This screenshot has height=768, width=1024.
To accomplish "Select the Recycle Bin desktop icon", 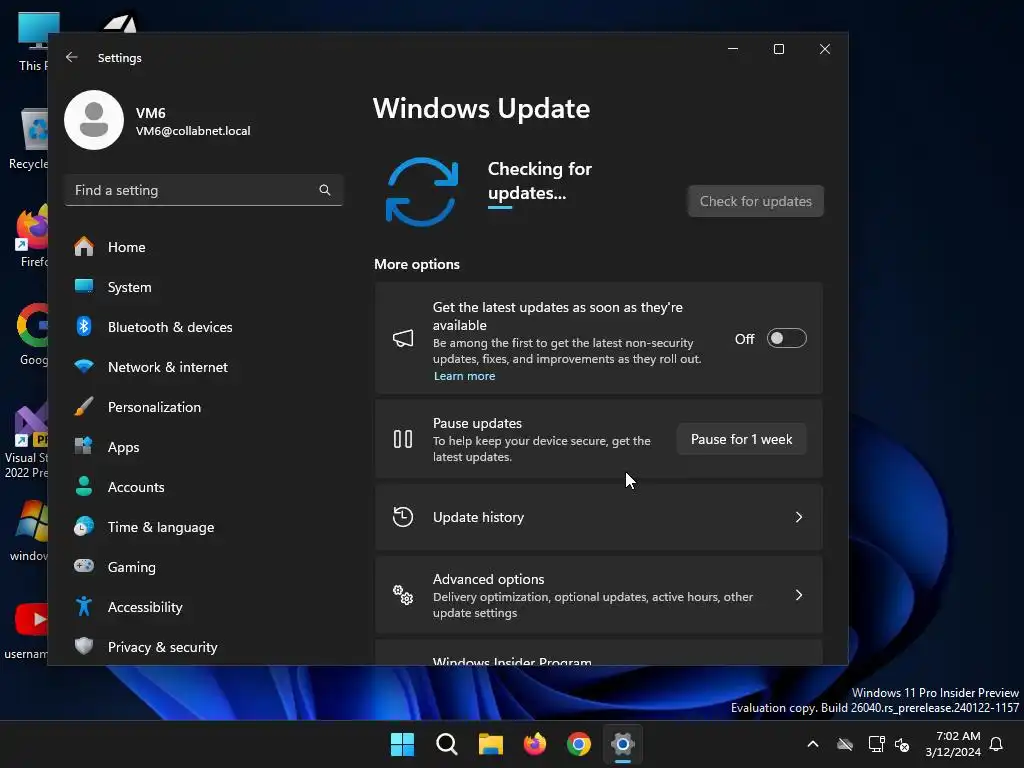I will pos(27,139).
